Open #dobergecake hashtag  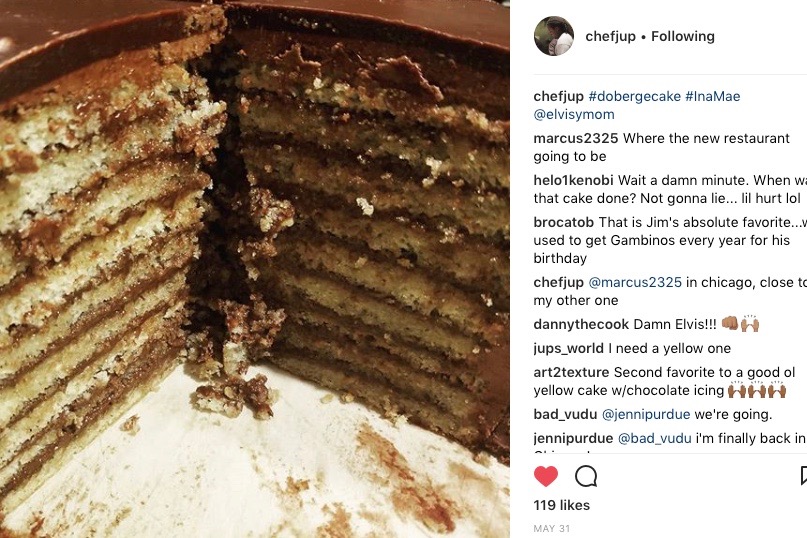pyautogui.click(x=635, y=96)
